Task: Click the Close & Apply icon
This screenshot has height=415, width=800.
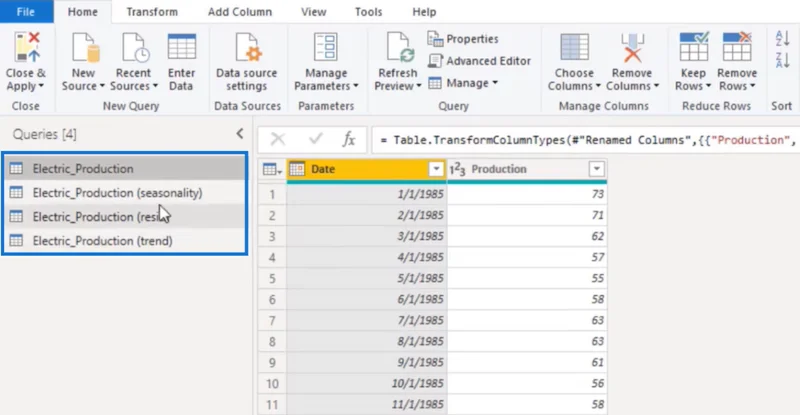Action: 27,47
